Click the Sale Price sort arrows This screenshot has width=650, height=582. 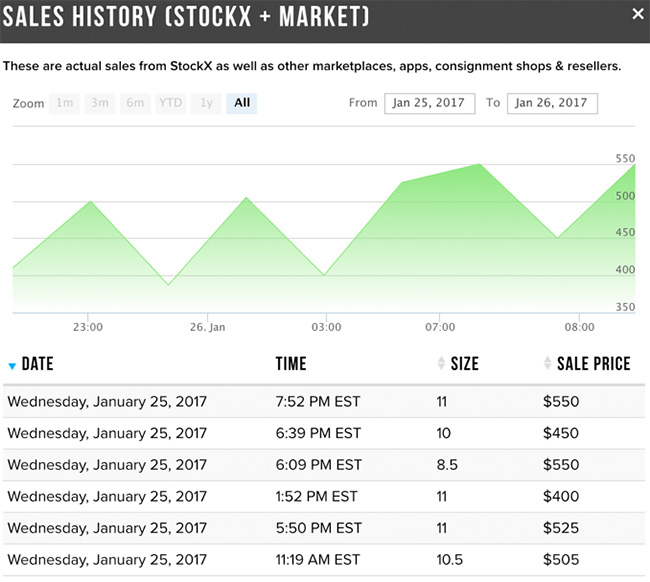pos(547,364)
